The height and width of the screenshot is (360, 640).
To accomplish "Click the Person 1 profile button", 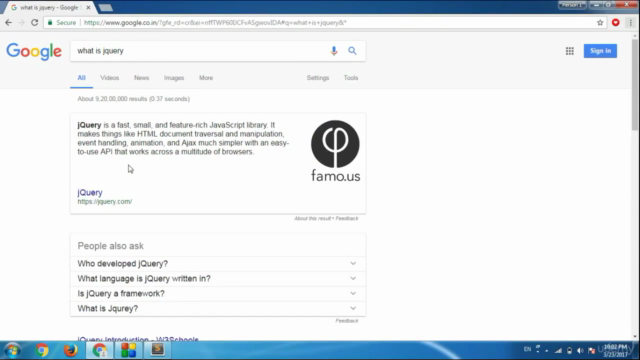I will (572, 5).
